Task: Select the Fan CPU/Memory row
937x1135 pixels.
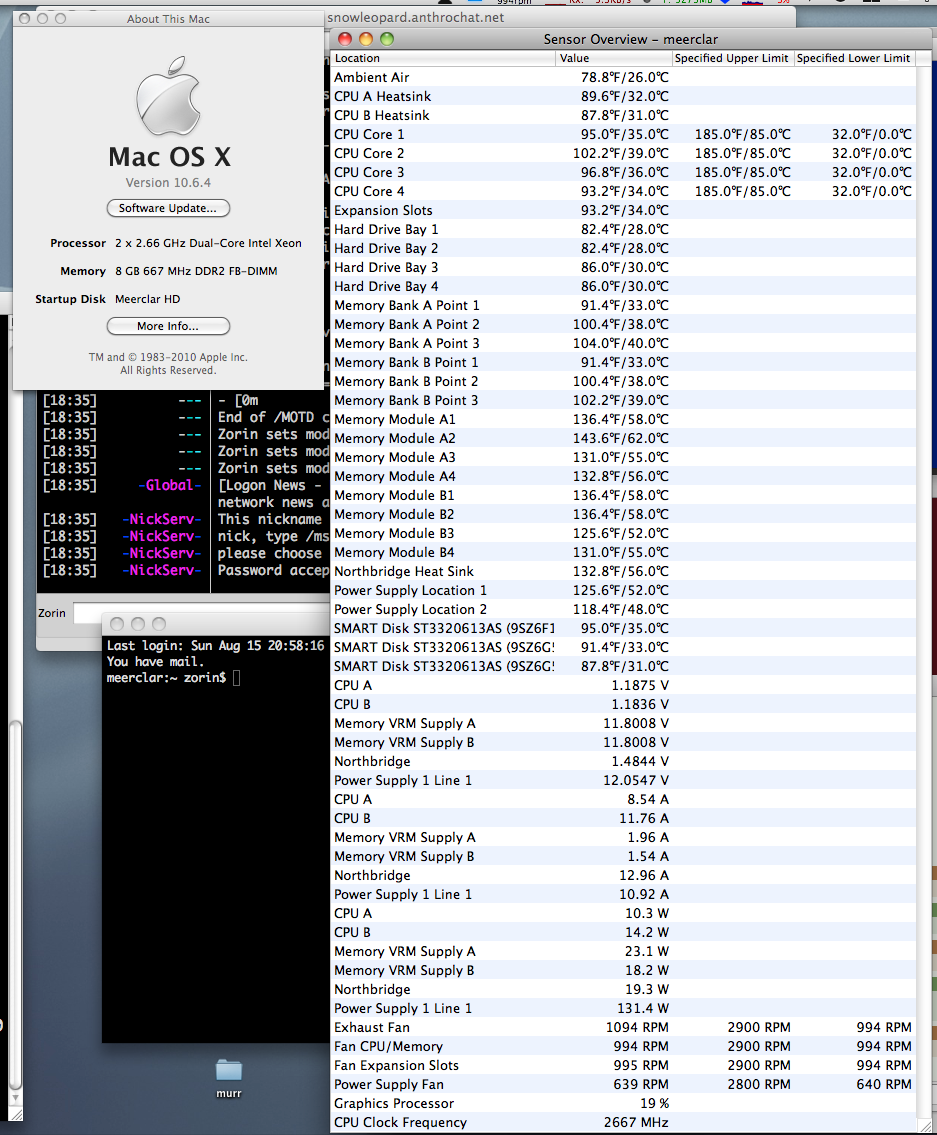Action: point(623,1046)
